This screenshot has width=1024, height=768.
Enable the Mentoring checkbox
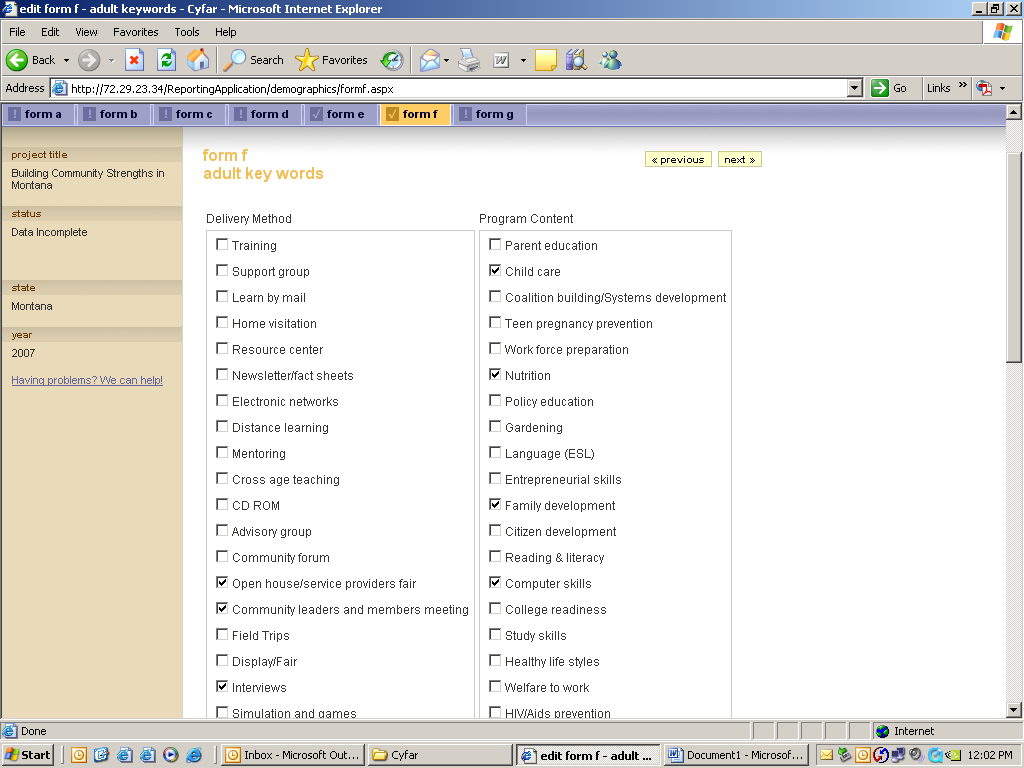[222, 452]
